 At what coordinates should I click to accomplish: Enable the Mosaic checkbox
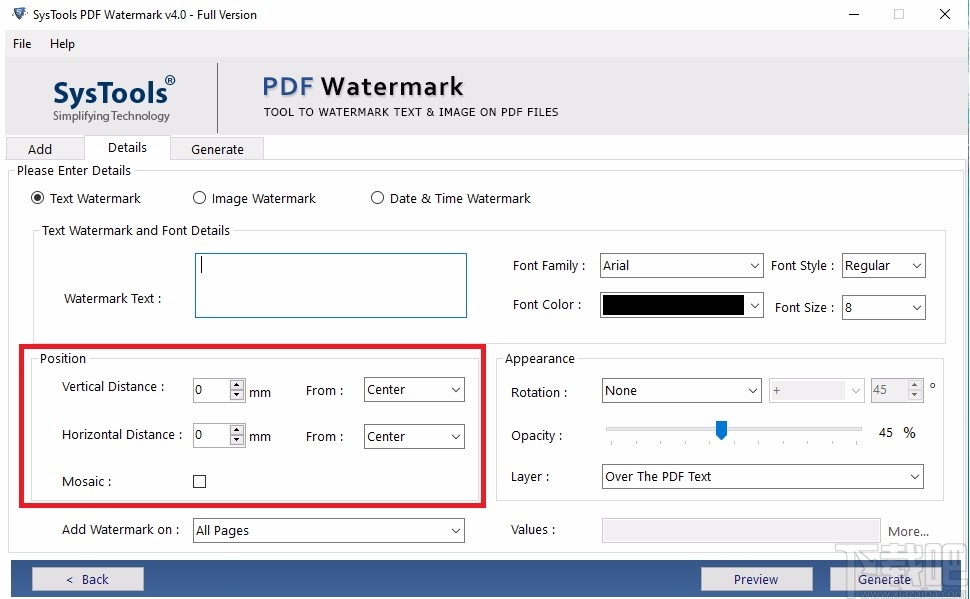198,481
